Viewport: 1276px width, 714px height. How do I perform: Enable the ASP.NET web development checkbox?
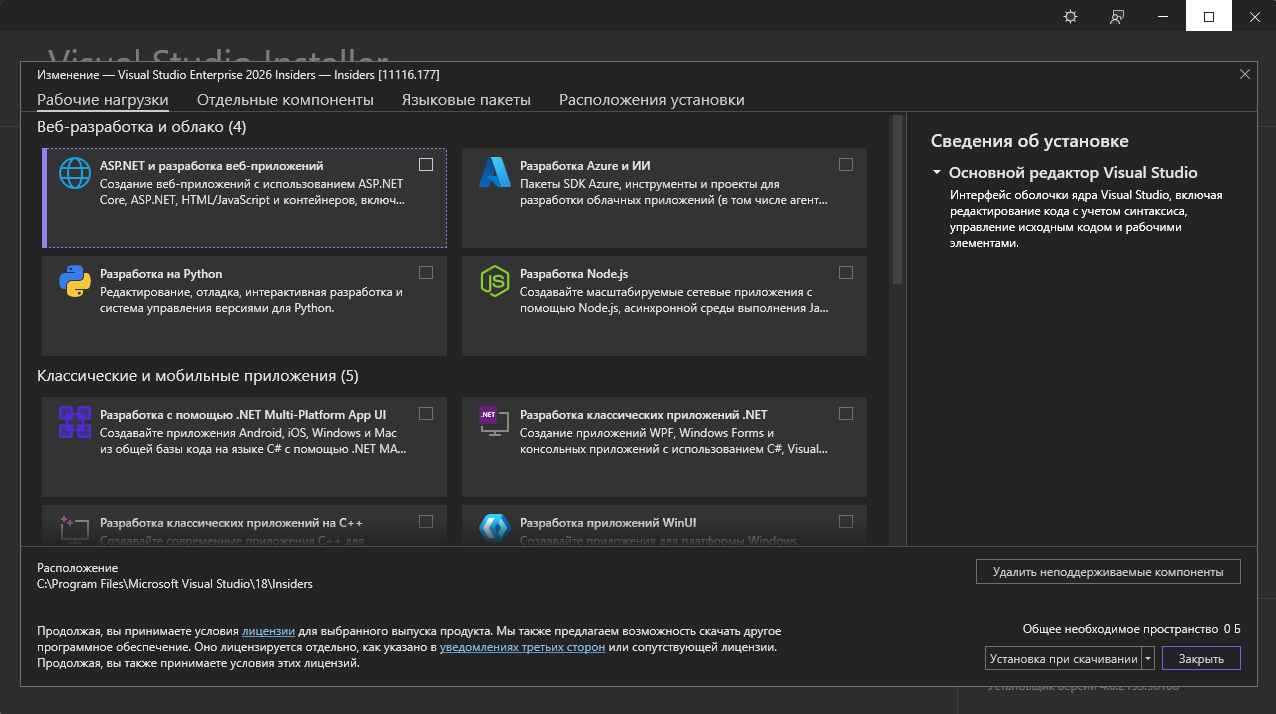426,165
